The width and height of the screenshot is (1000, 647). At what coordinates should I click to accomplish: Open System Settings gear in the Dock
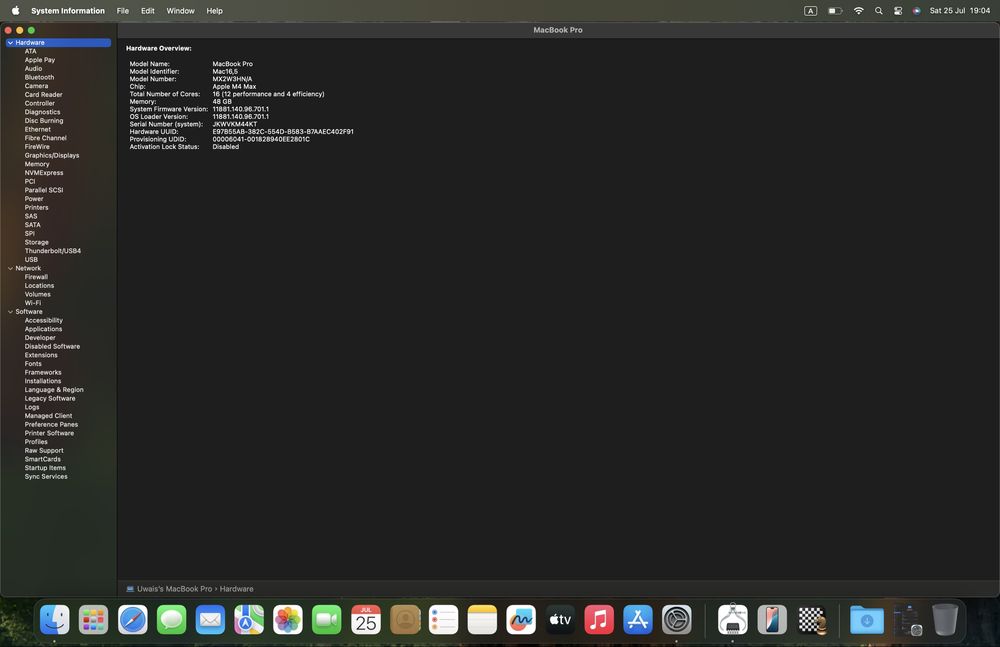coord(677,620)
